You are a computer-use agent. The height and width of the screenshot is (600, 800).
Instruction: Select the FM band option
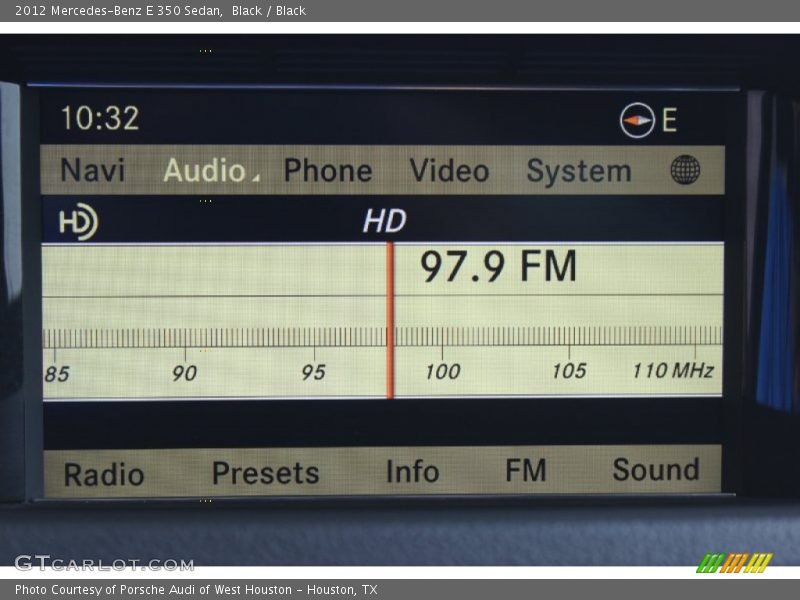pos(526,470)
